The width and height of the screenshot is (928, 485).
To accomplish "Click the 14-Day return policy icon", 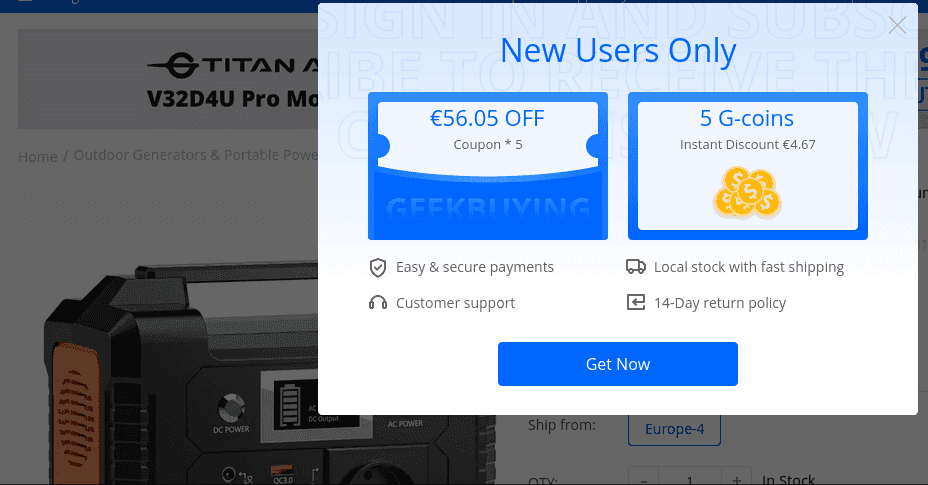I will (x=636, y=303).
